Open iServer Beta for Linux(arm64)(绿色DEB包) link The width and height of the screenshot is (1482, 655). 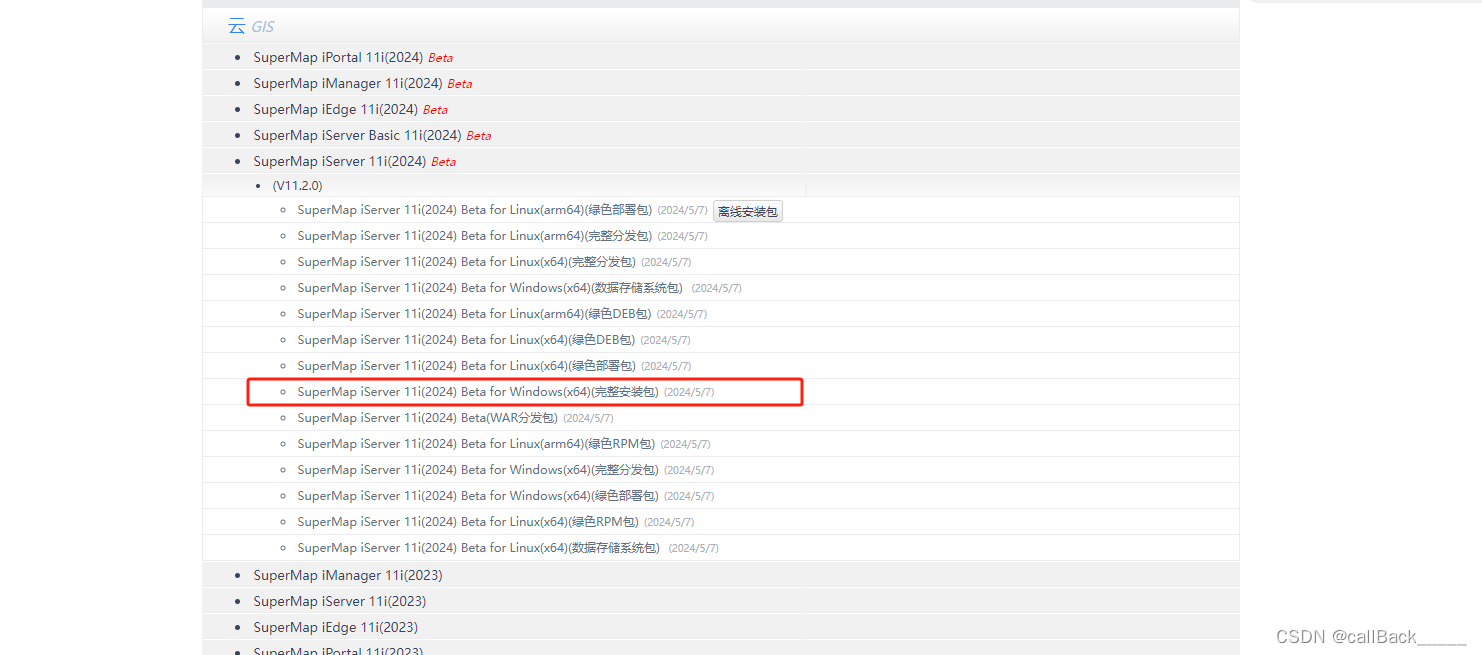[x=474, y=314]
